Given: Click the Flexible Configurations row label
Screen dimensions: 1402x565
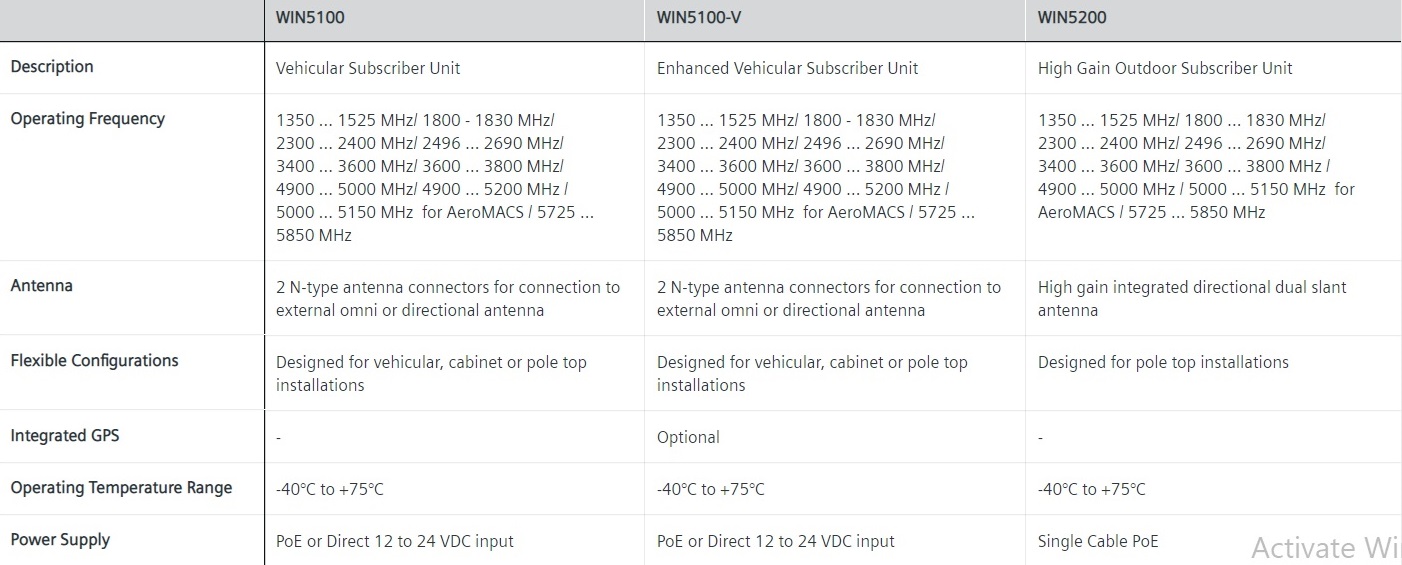Looking at the screenshot, I should (94, 361).
